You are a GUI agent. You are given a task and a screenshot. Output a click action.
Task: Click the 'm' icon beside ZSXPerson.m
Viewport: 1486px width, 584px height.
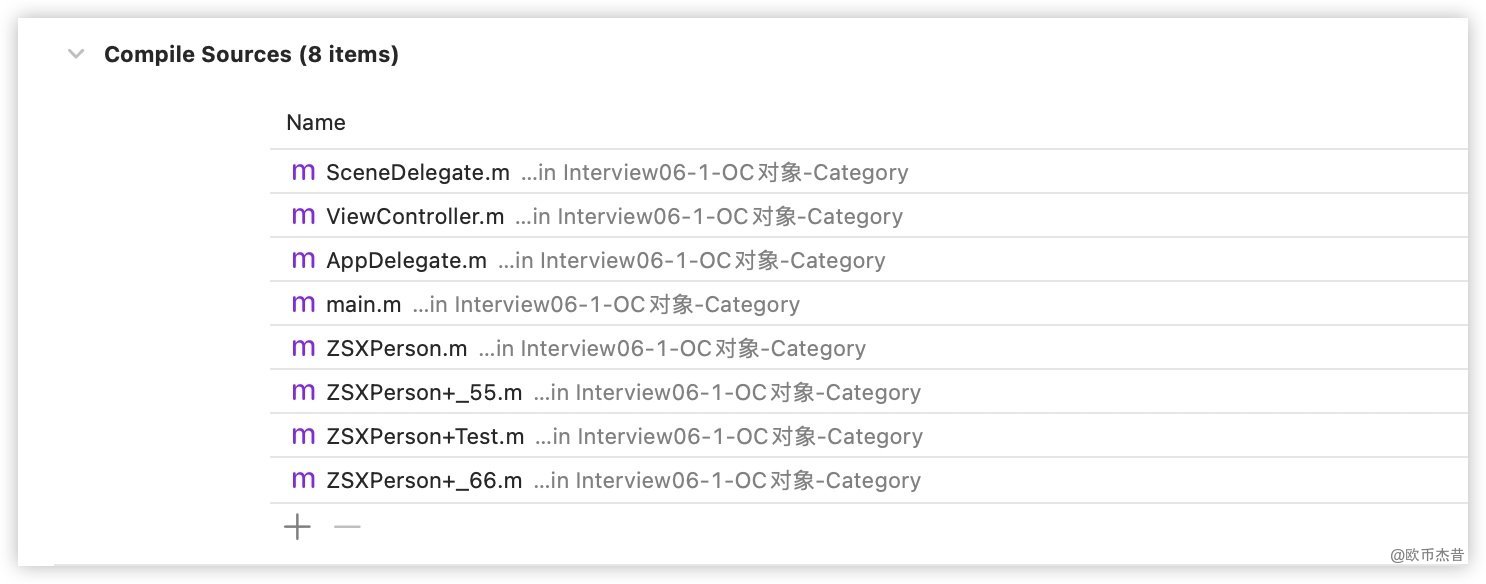303,348
